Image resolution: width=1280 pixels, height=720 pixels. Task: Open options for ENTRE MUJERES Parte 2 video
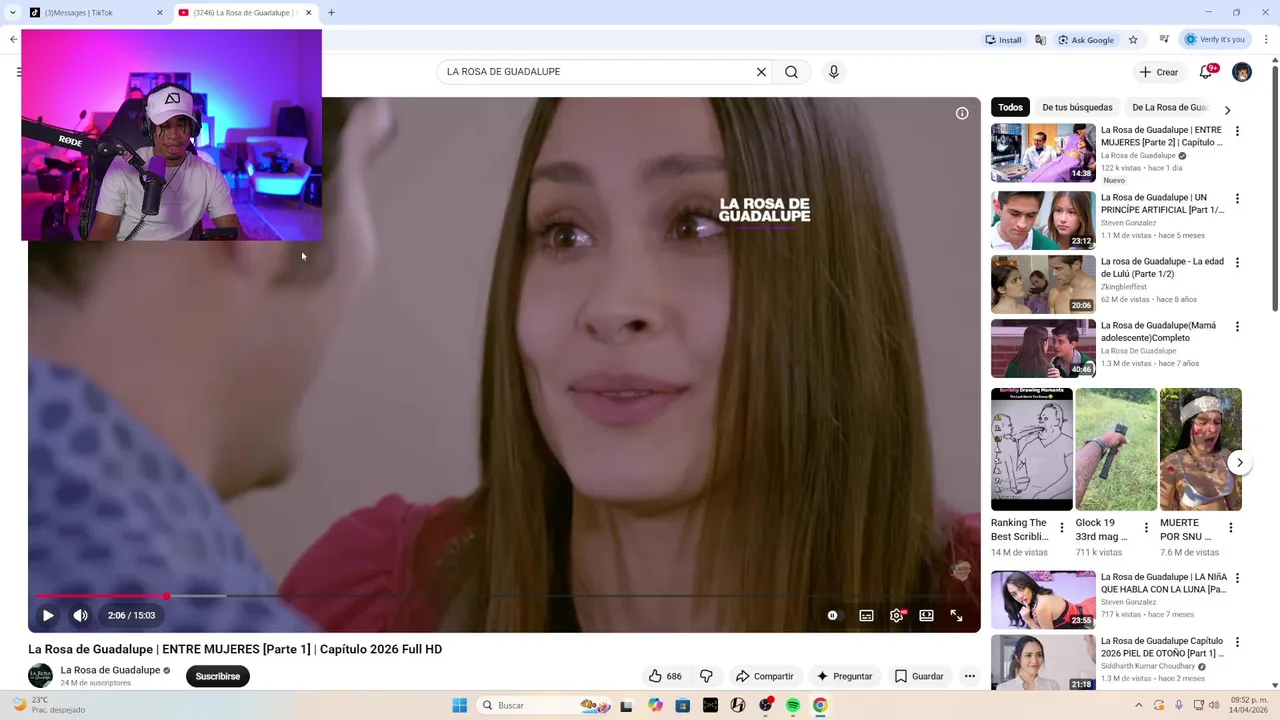pos(1237,131)
